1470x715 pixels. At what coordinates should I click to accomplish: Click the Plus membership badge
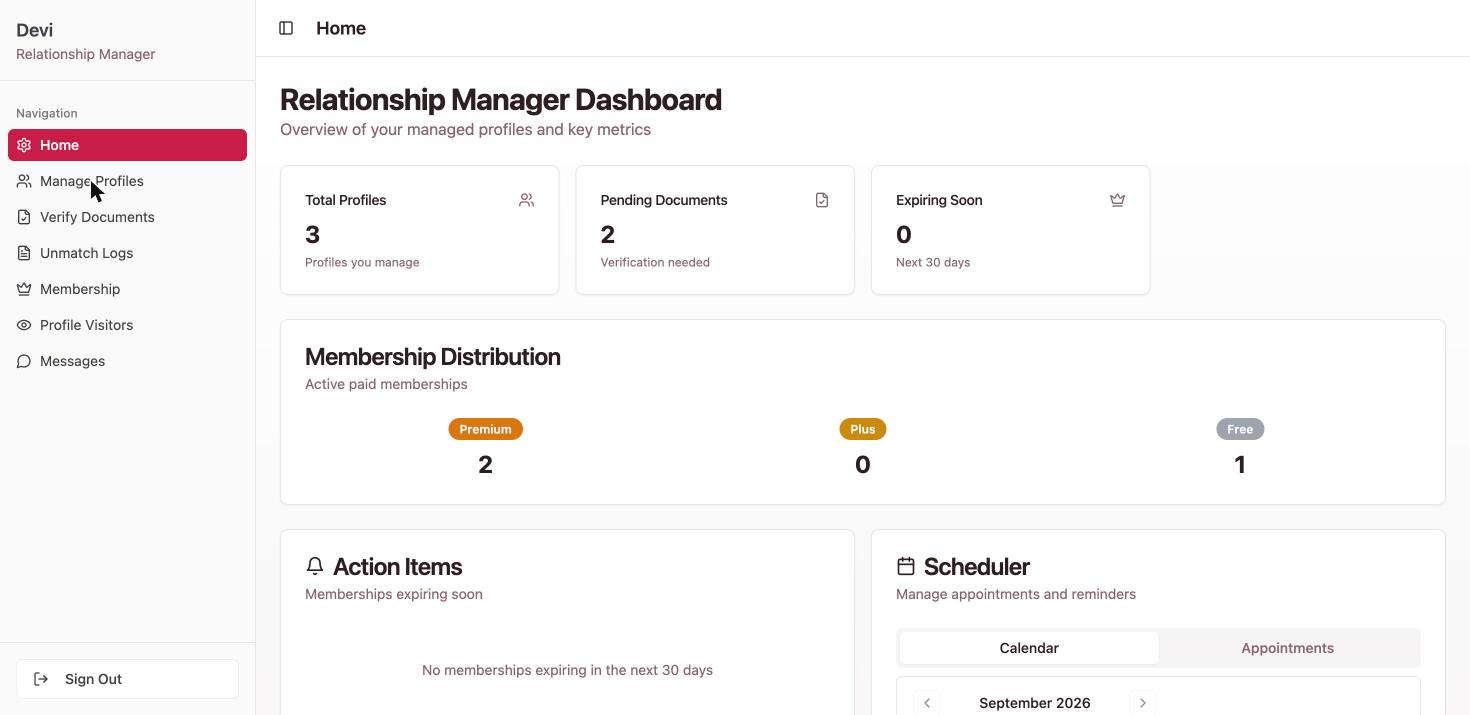[862, 429]
